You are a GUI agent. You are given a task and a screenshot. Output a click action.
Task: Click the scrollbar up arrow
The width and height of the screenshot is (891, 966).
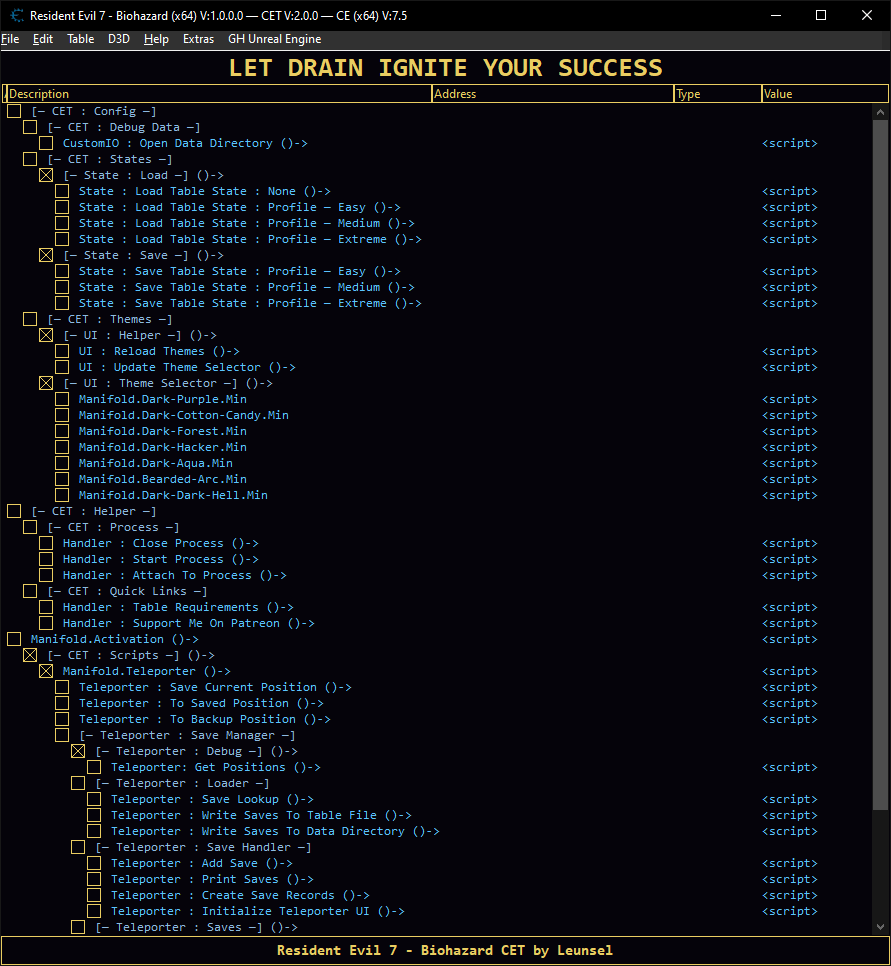tap(880, 112)
